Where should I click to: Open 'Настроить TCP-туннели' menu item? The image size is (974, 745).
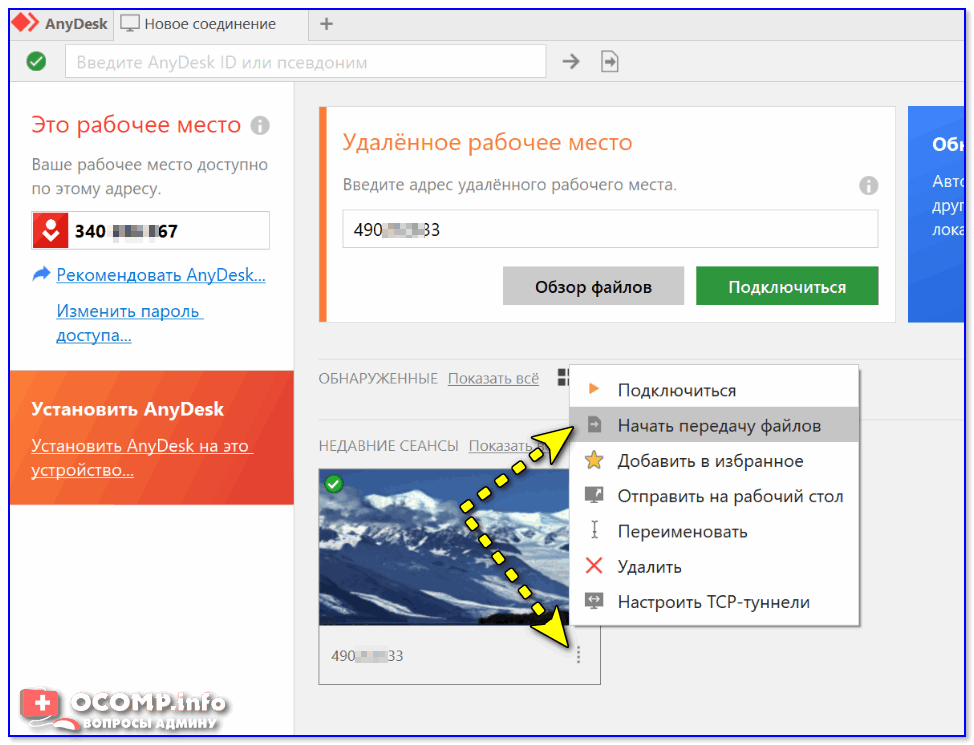point(713,602)
